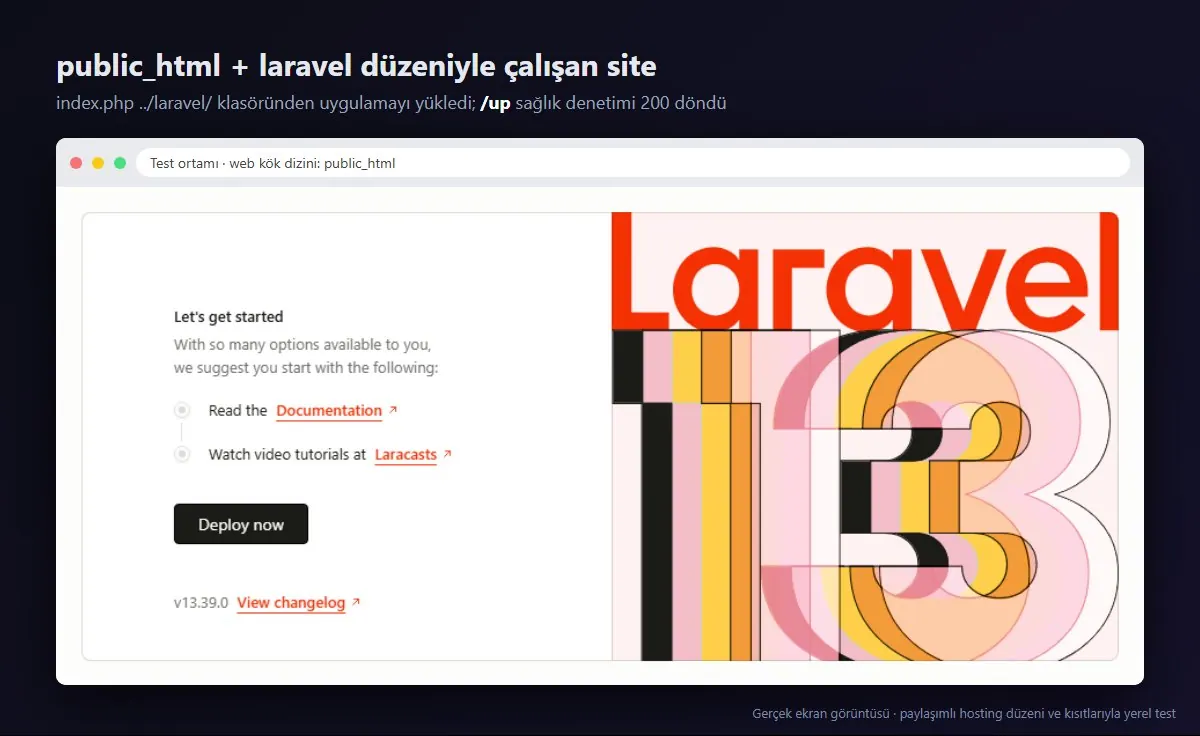The image size is (1200, 736).
Task: Click the subtitle mentioning /up sağlık denetimi
Action: [x=391, y=103]
